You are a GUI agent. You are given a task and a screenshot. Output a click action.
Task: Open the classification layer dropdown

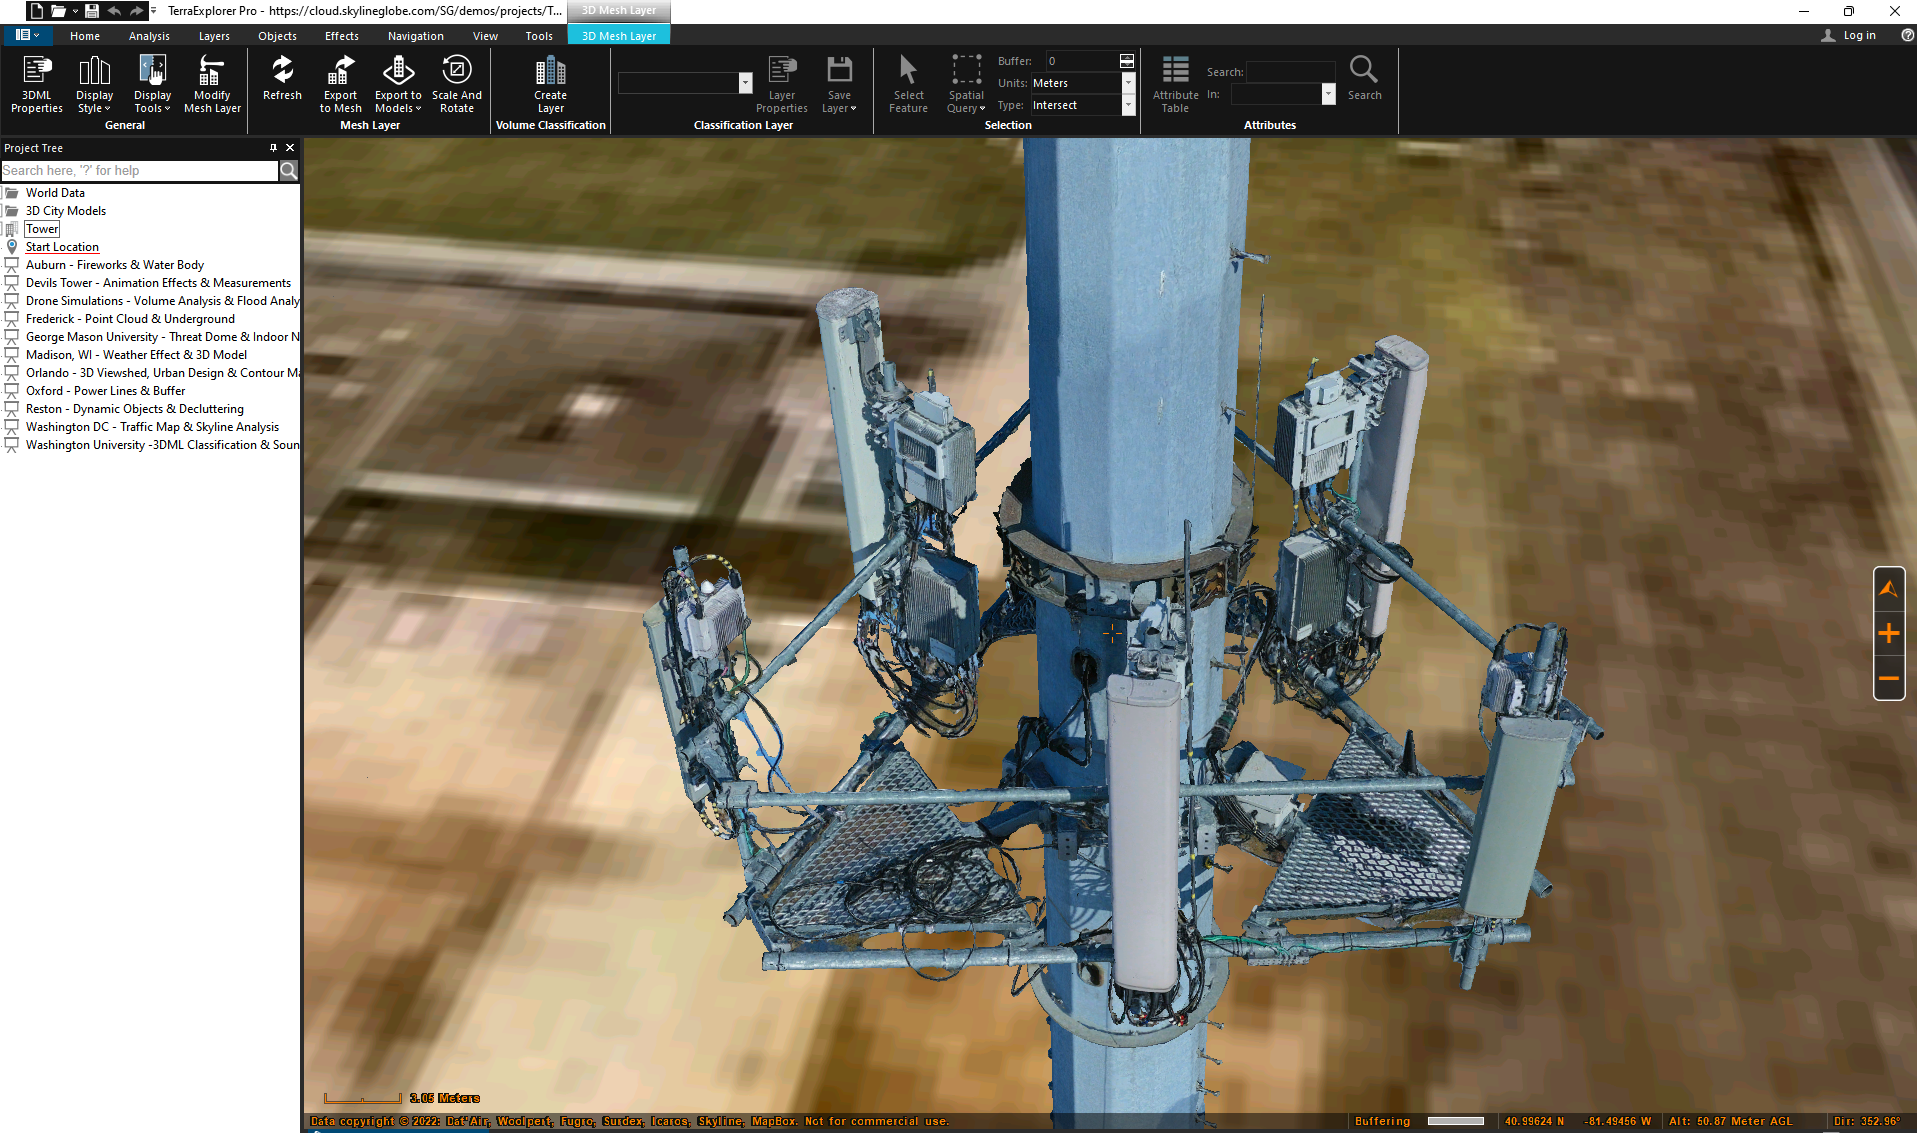tap(745, 83)
